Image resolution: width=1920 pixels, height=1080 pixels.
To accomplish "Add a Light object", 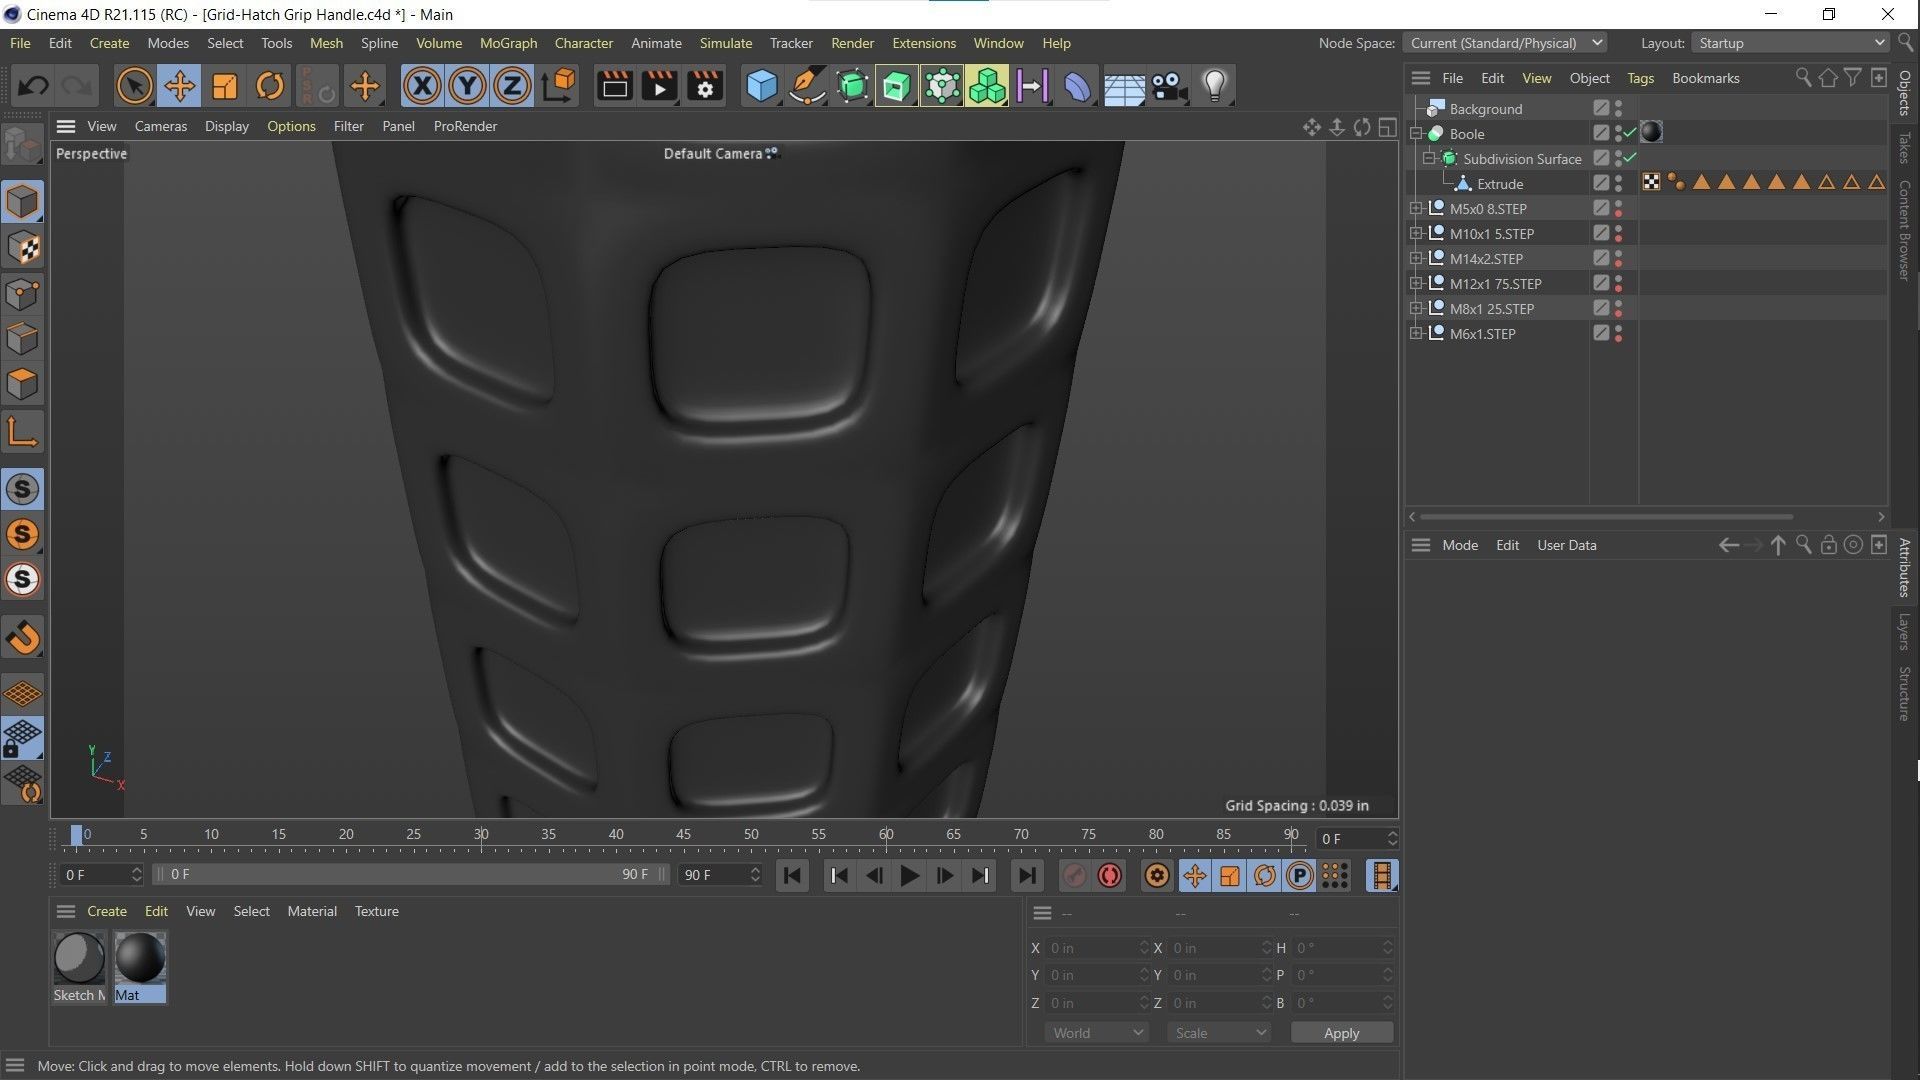I will (1214, 86).
